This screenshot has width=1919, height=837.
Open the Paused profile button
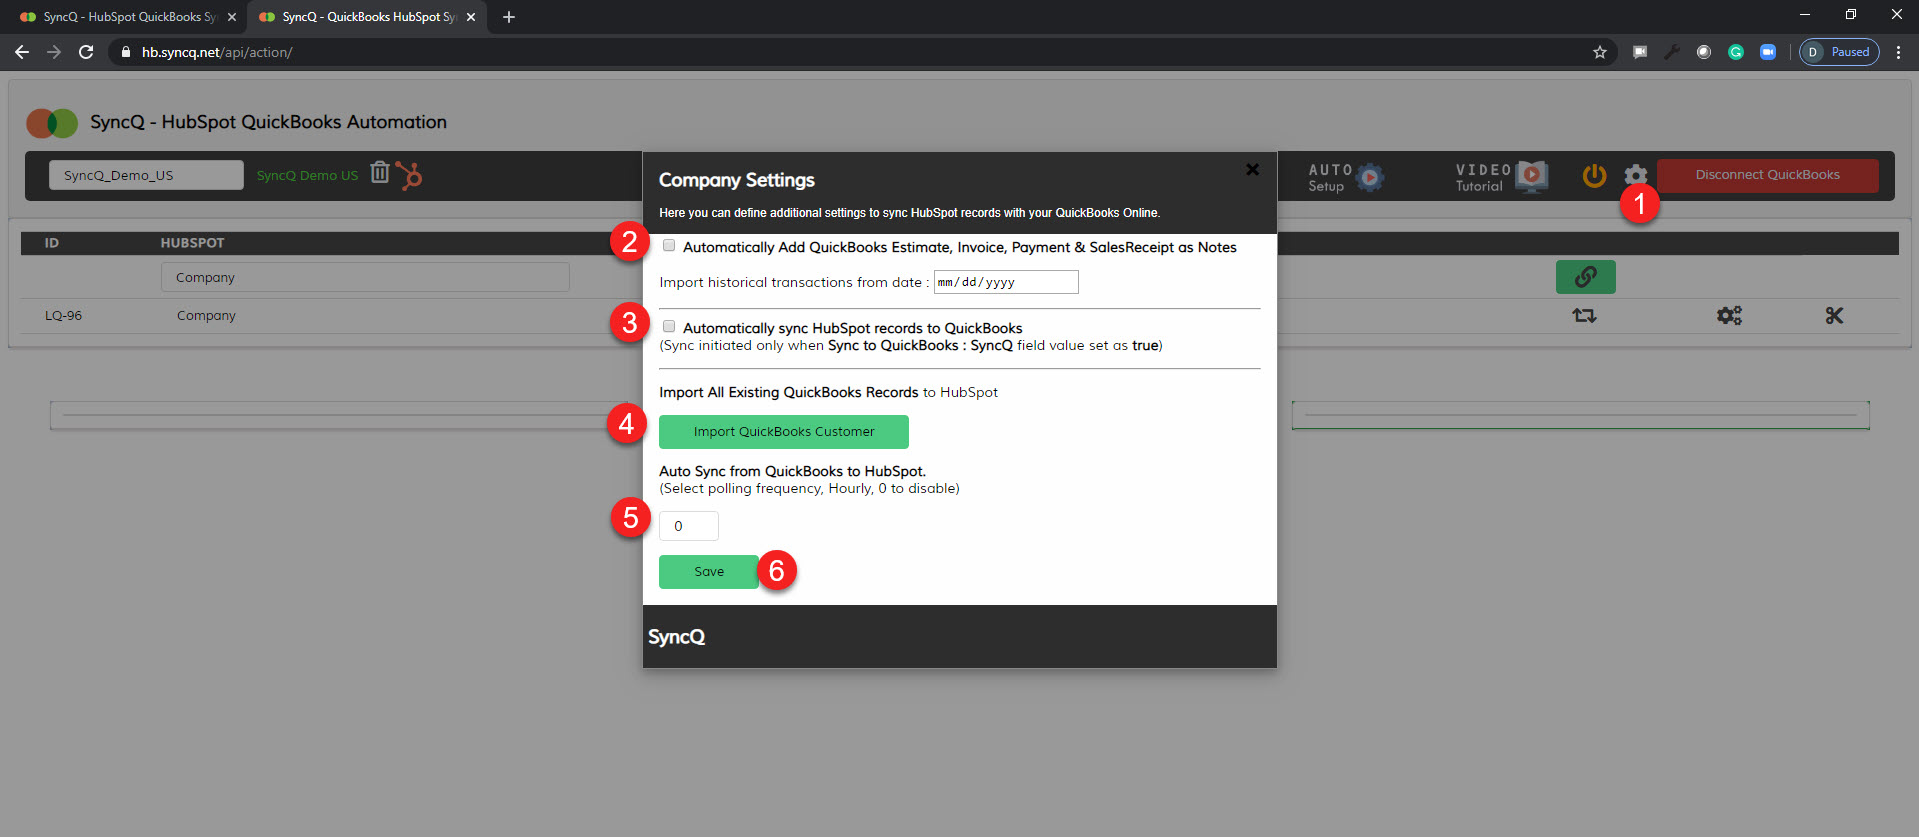pos(1839,52)
